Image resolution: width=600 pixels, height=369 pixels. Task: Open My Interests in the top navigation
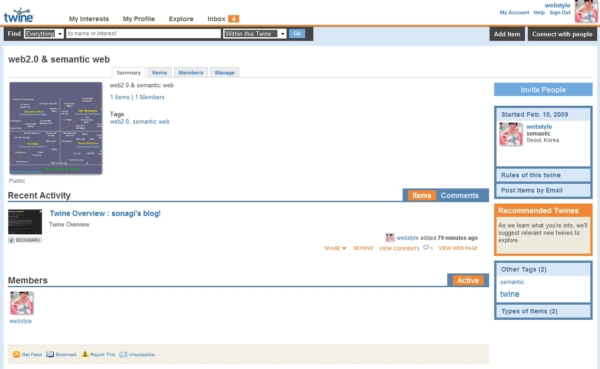pyautogui.click(x=89, y=19)
